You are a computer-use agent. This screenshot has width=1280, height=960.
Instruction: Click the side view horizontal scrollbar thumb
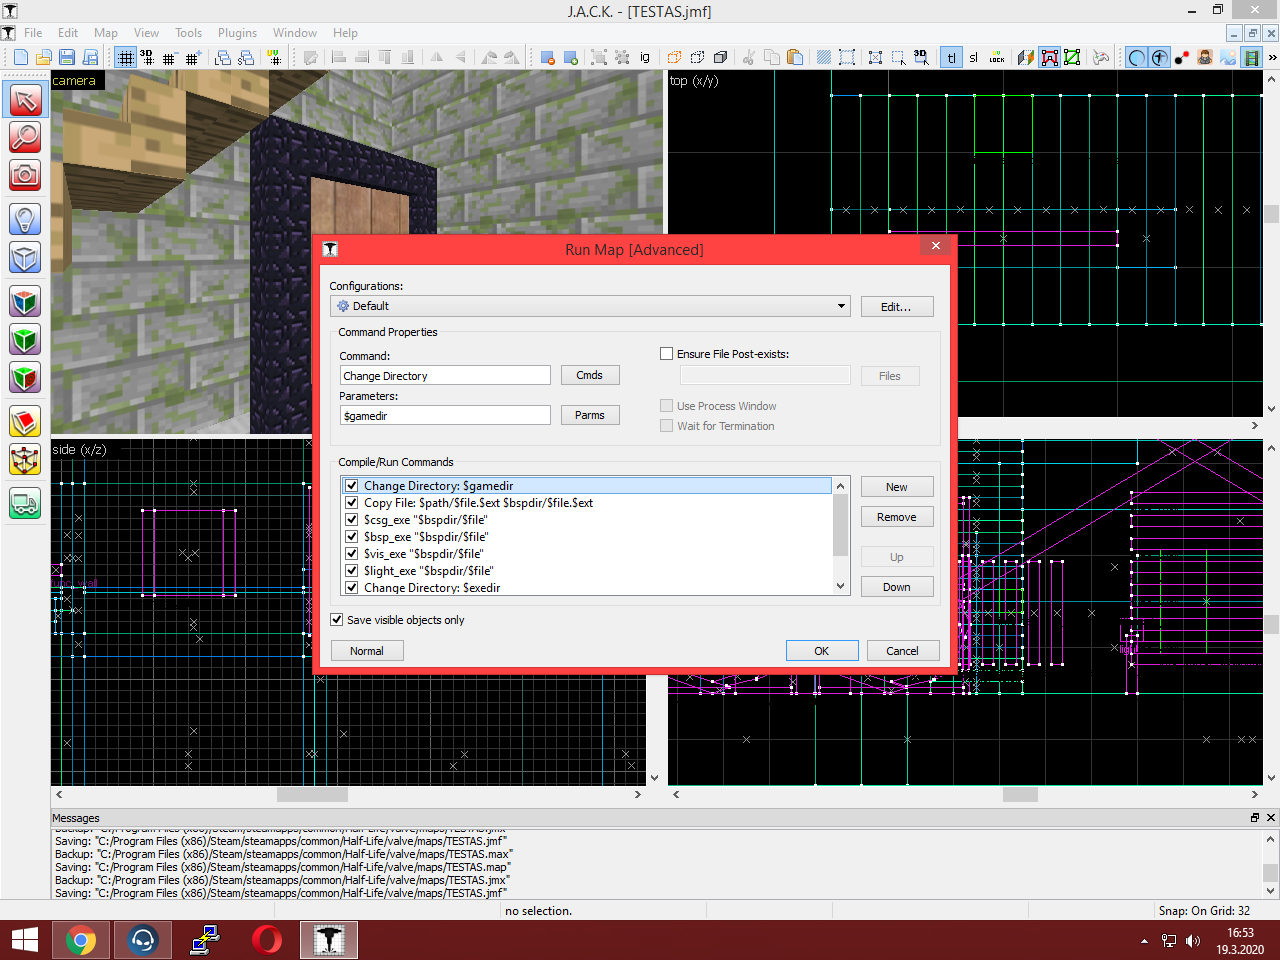tap(312, 795)
